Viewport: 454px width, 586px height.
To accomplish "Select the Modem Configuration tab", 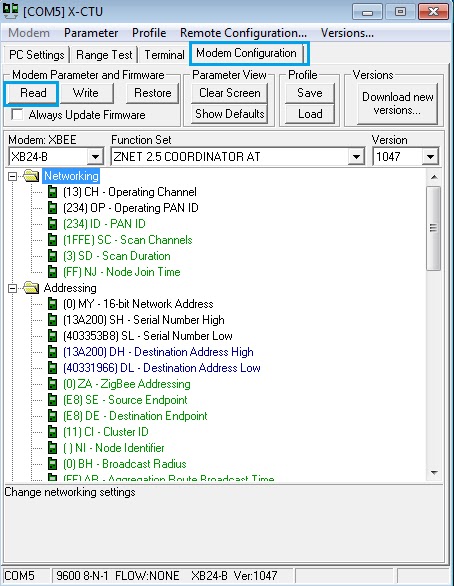I will (x=246, y=53).
